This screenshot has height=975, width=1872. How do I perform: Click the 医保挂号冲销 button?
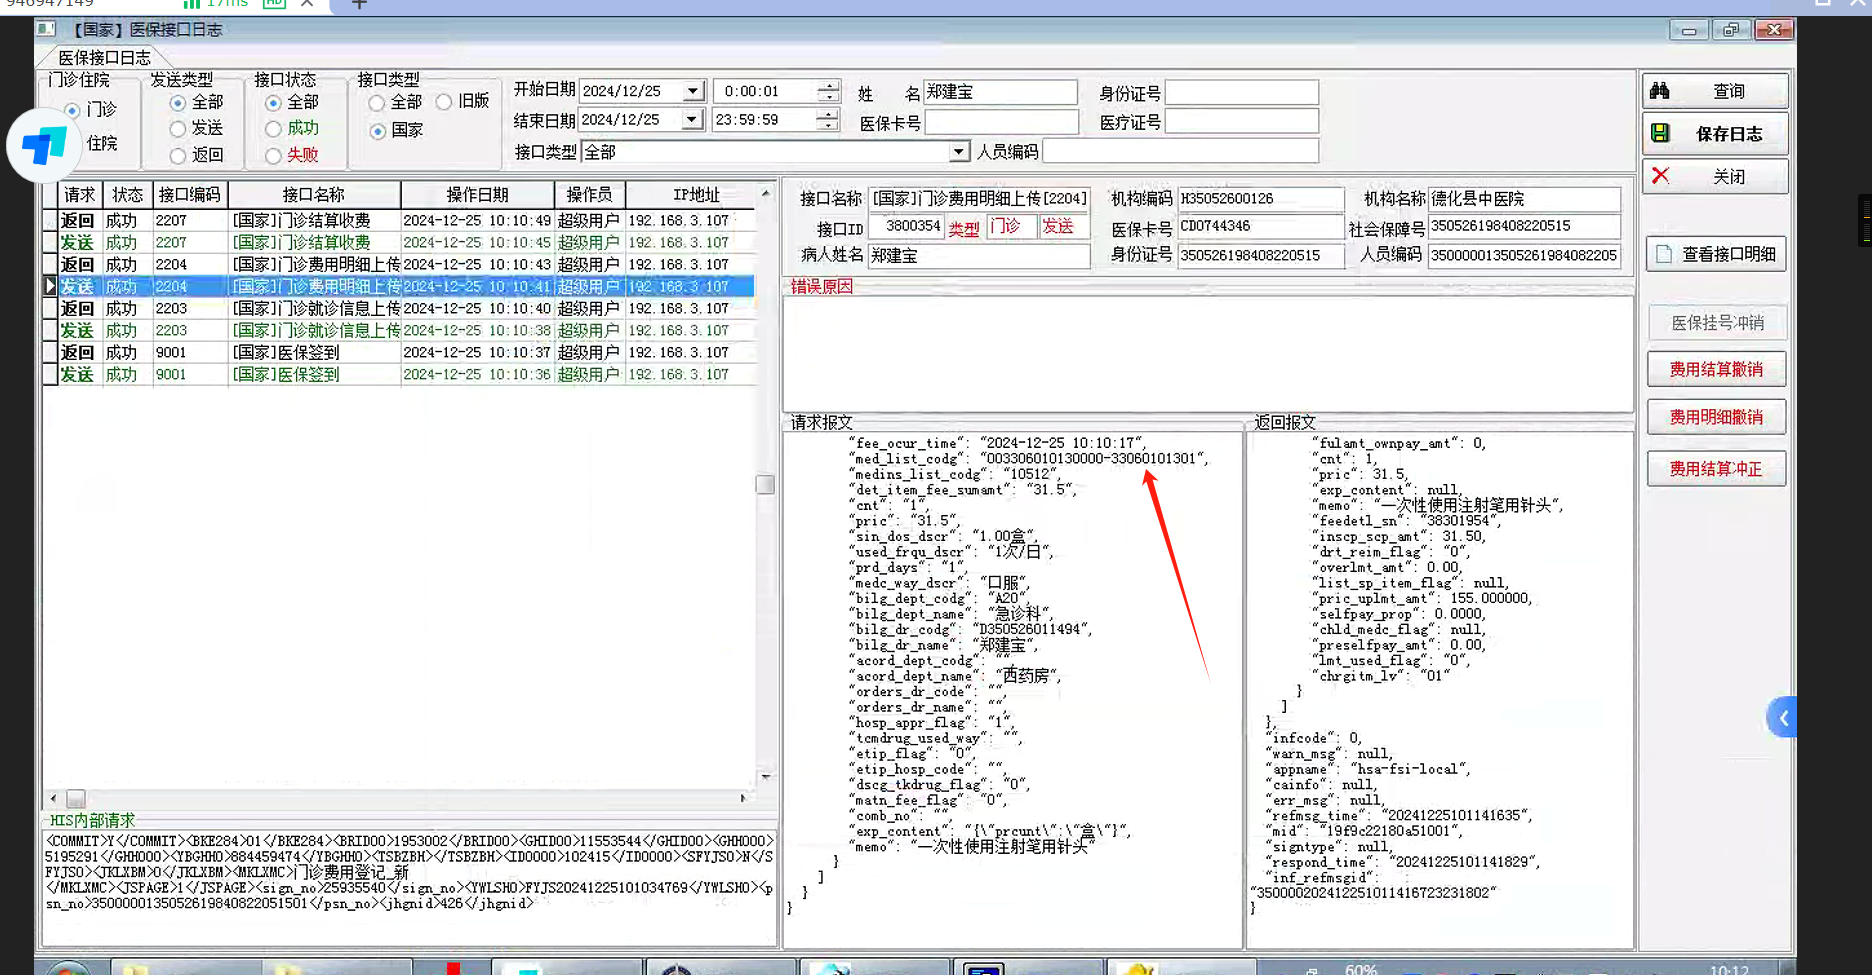[1716, 323]
